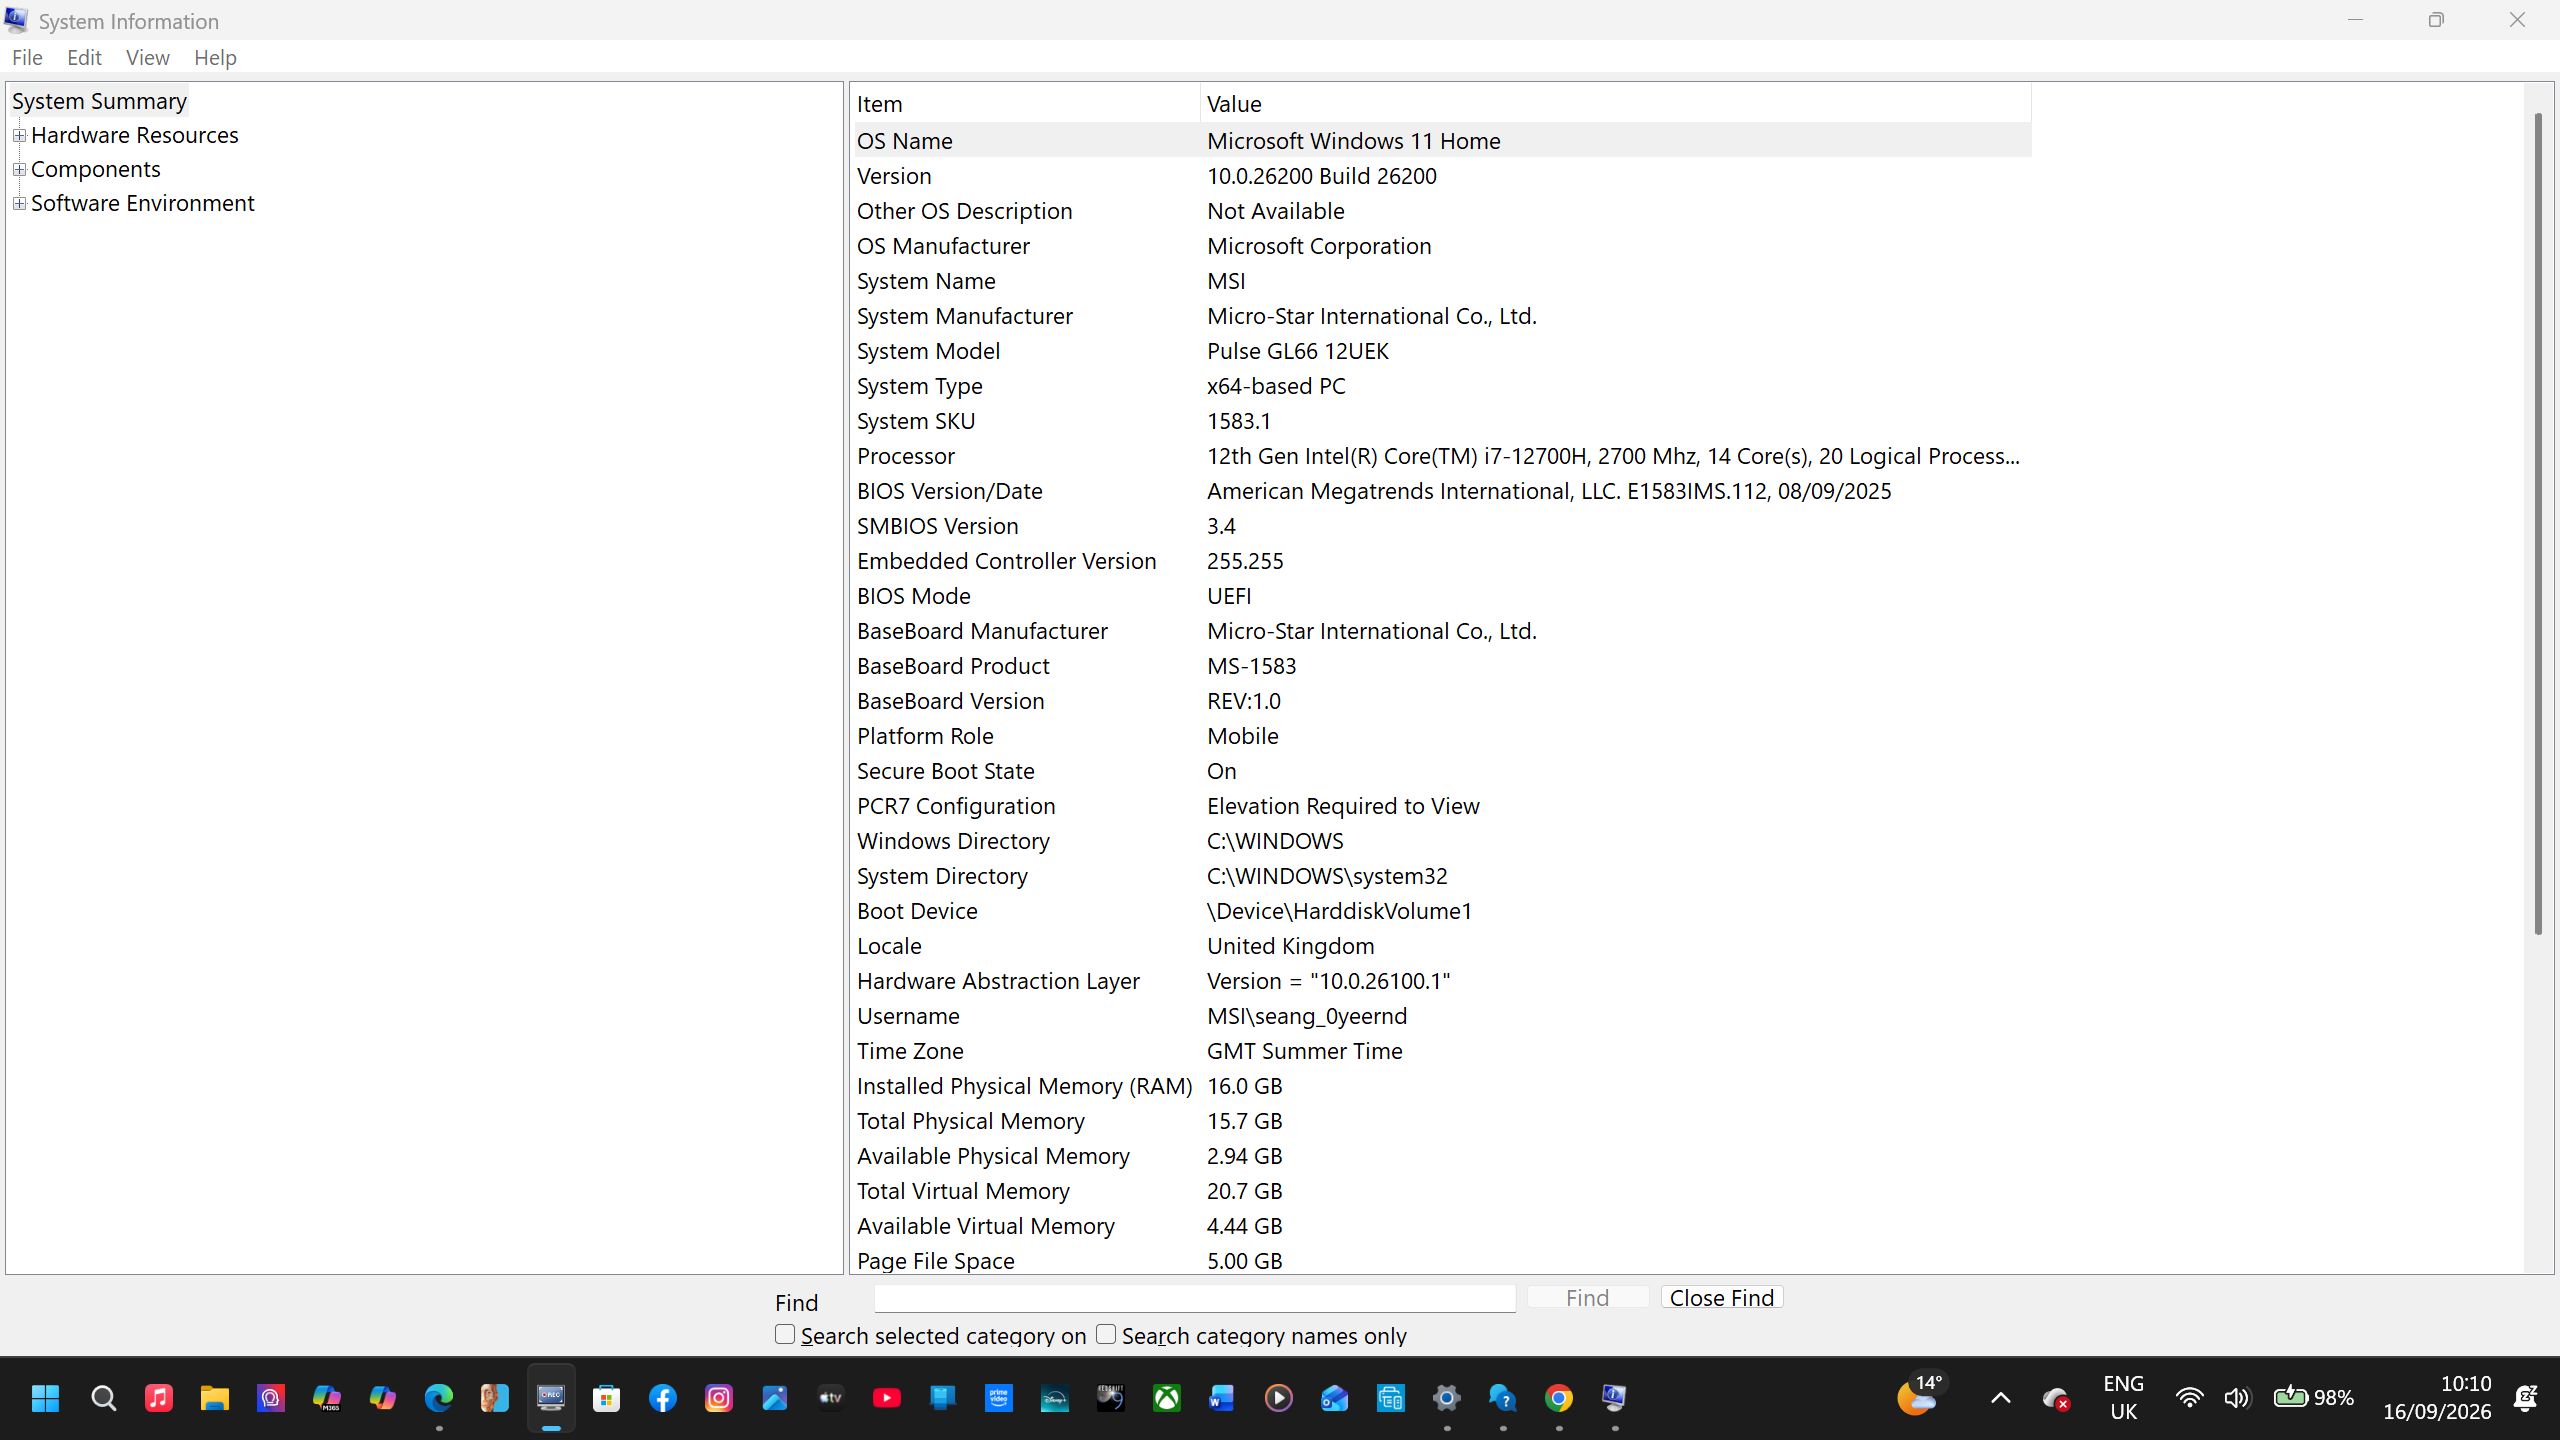Focus the Find text input field
This screenshot has width=2560, height=1440.
[1195, 1298]
